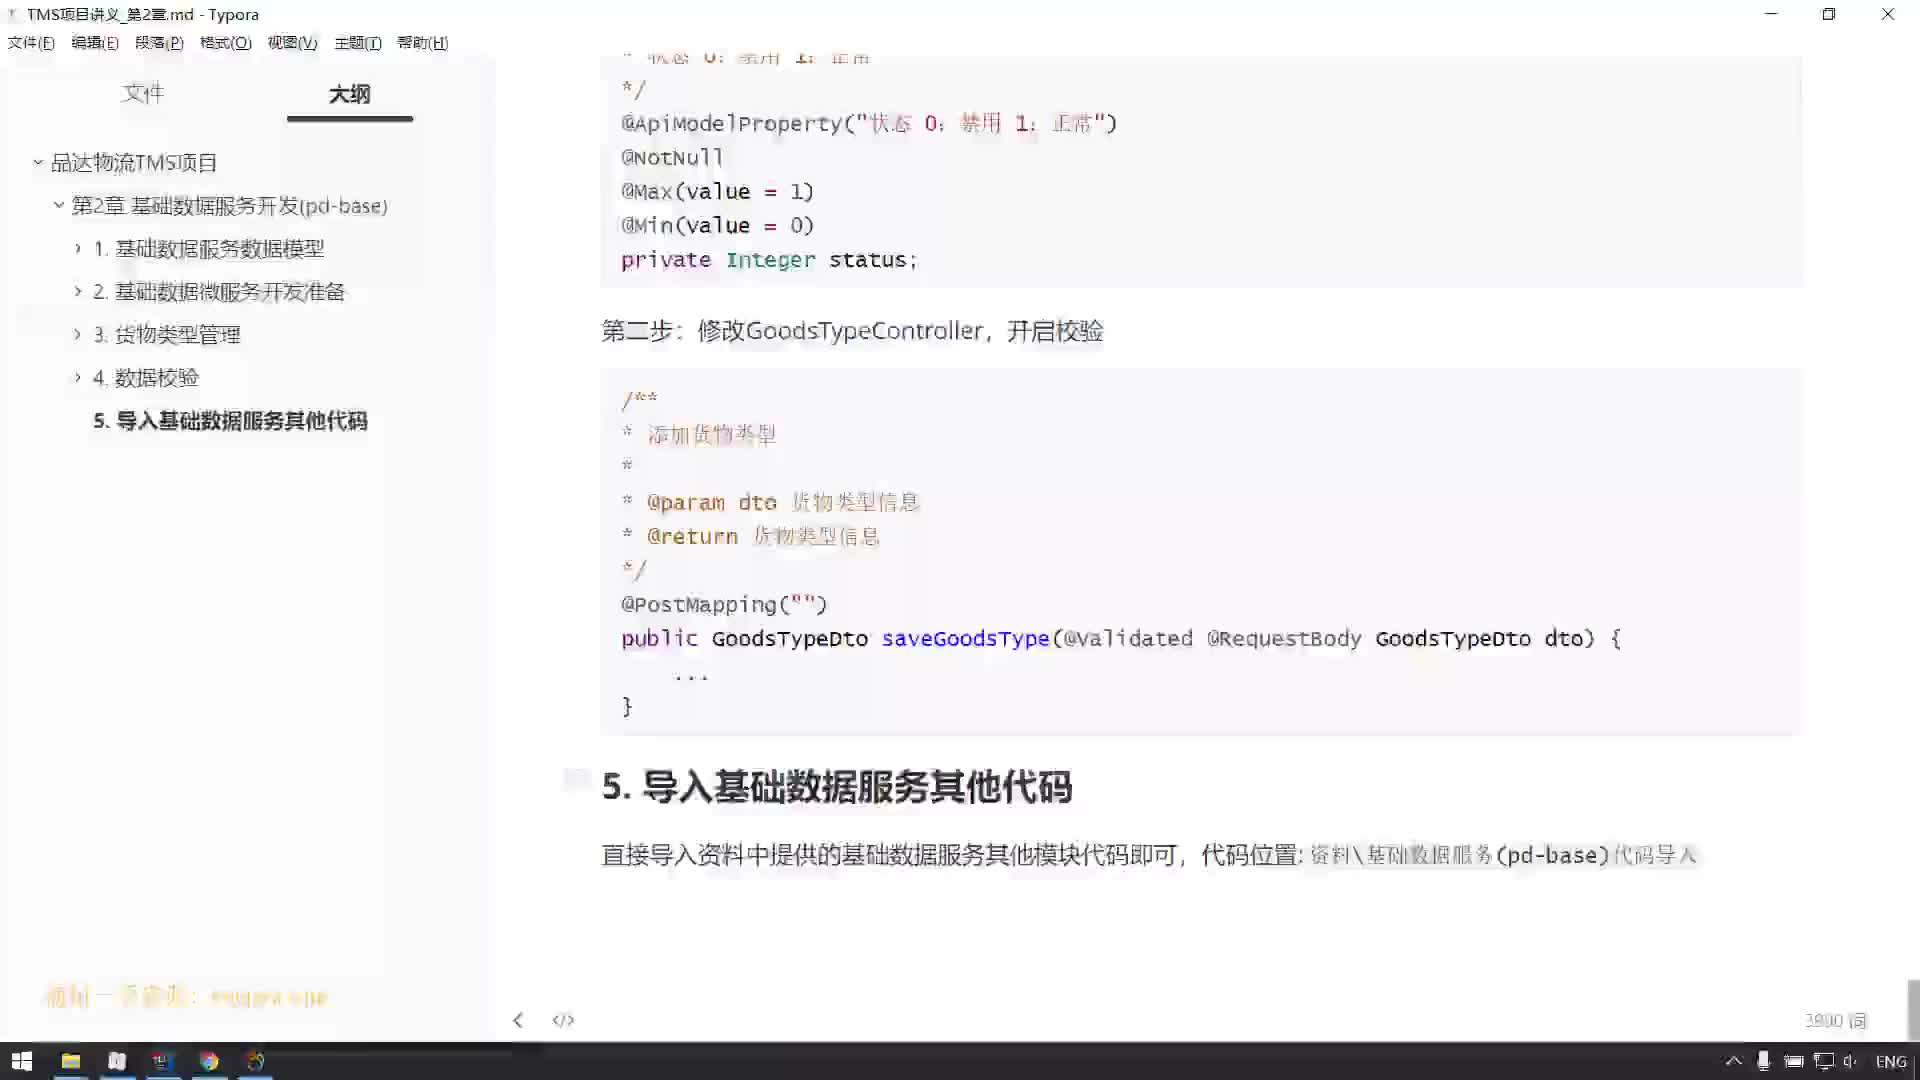1920x1080 pixels.
Task: Open the 段落(P) menu
Action: tap(159, 43)
